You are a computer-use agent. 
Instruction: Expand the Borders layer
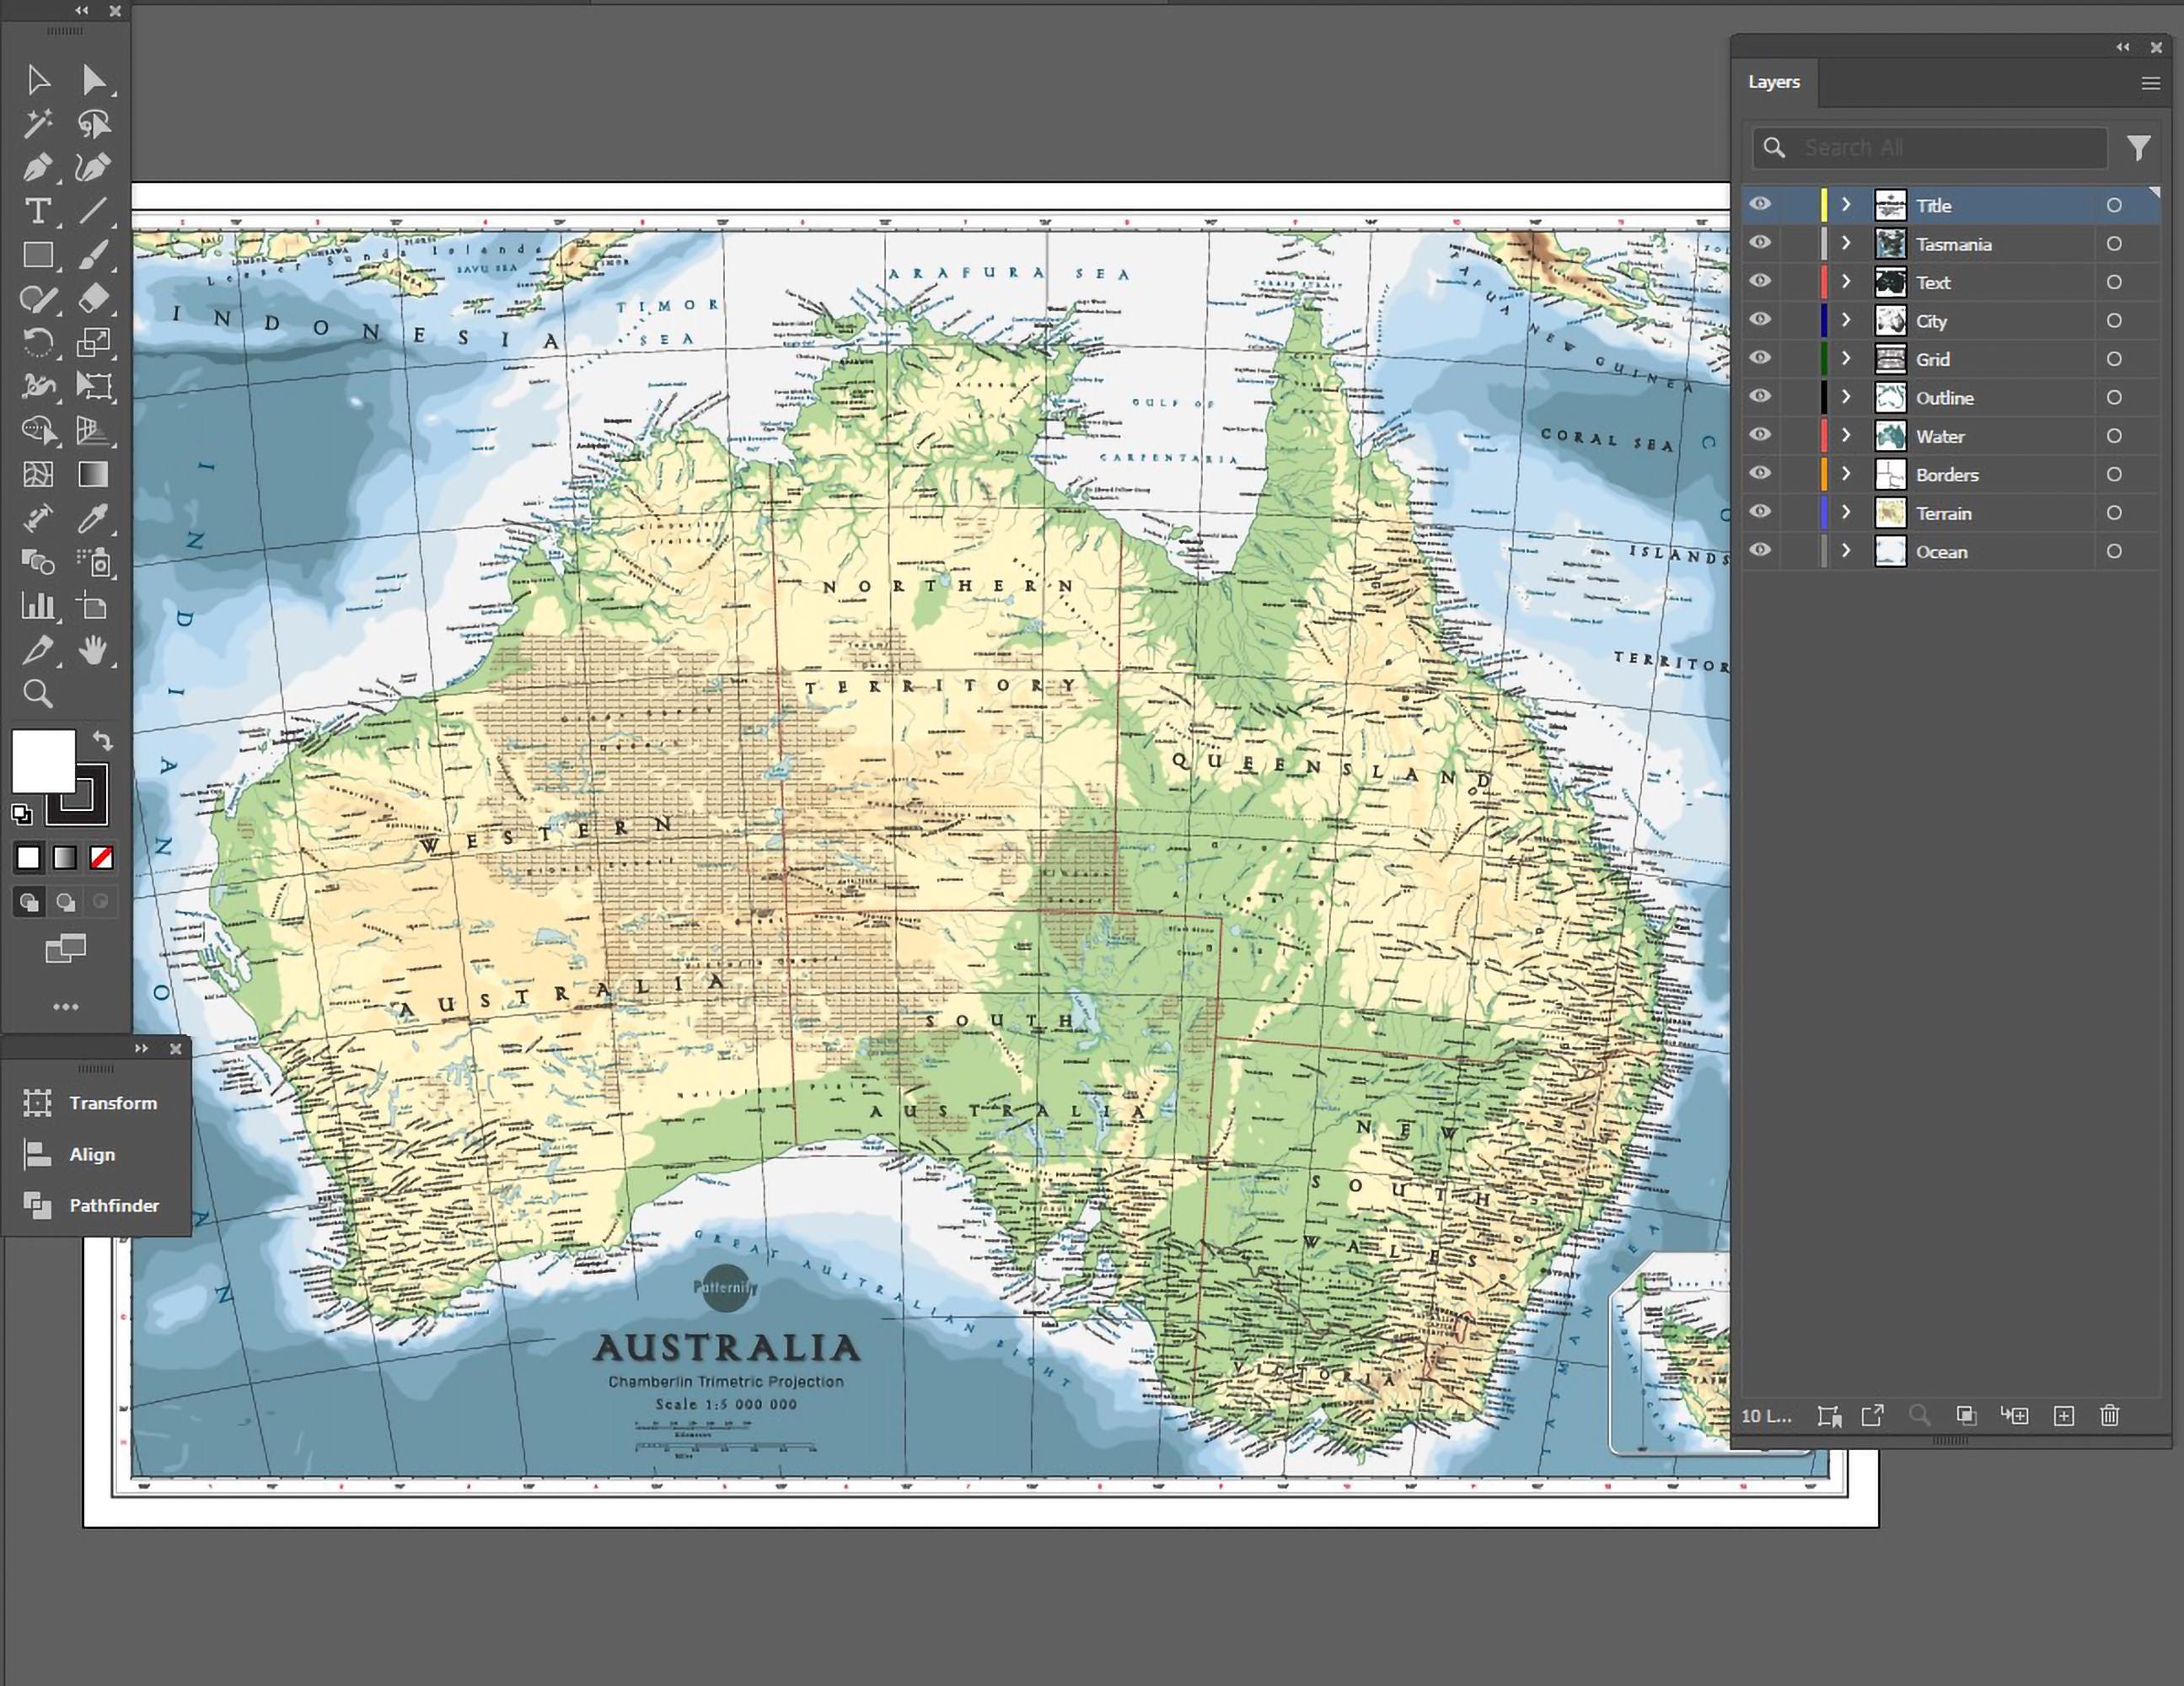click(1846, 474)
